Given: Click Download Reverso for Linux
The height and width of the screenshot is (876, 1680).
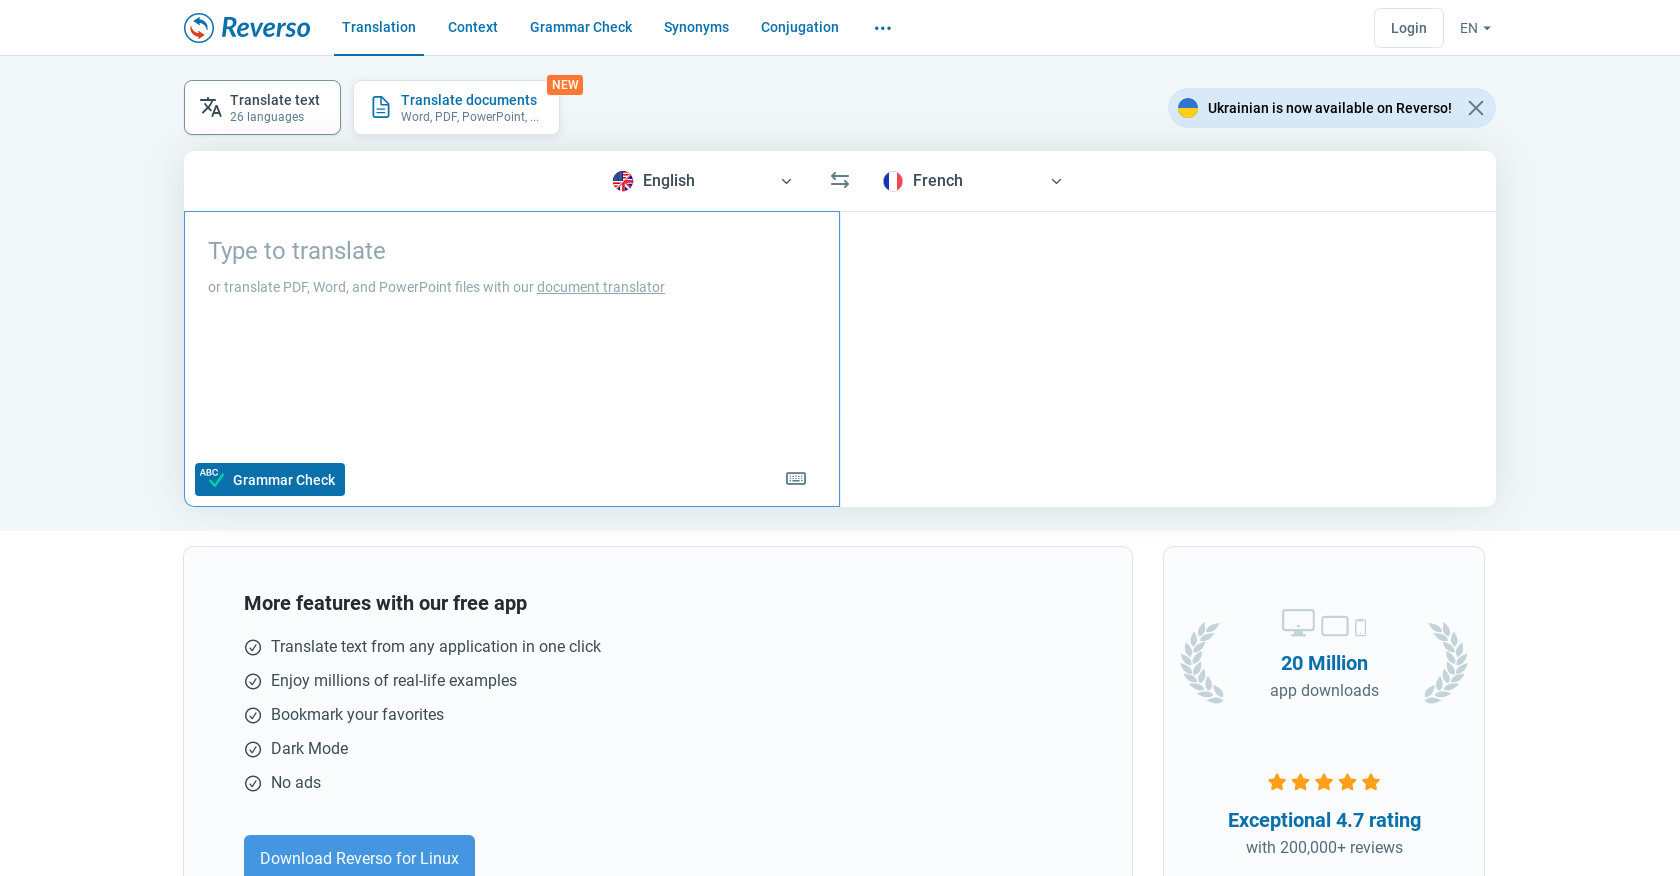Looking at the screenshot, I should pyautogui.click(x=359, y=857).
